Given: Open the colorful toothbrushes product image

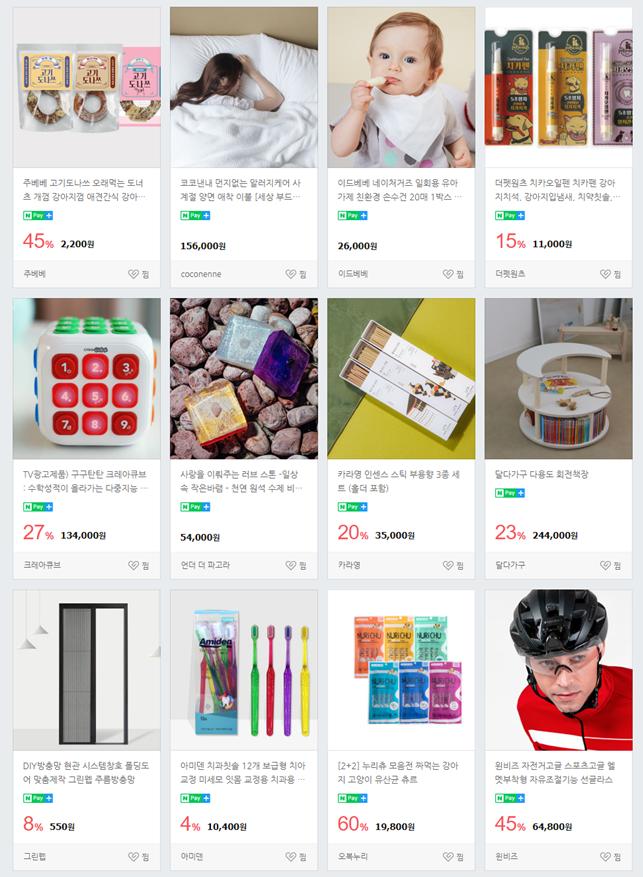Looking at the screenshot, I should (244, 670).
